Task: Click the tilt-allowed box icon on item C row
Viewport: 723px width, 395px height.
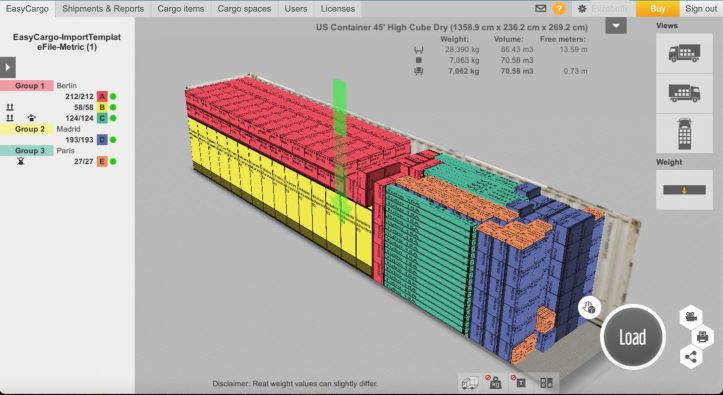Action: (31, 118)
